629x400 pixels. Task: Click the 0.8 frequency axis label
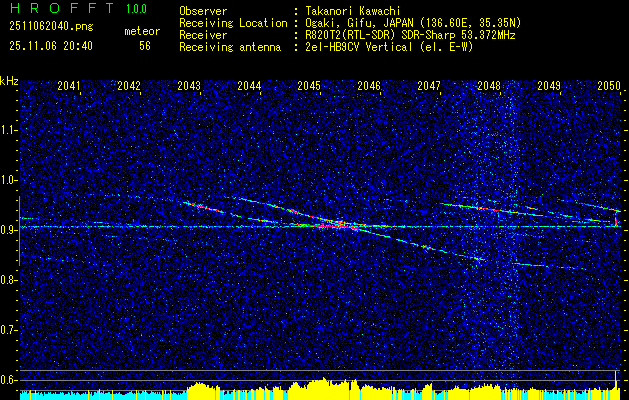coord(8,280)
